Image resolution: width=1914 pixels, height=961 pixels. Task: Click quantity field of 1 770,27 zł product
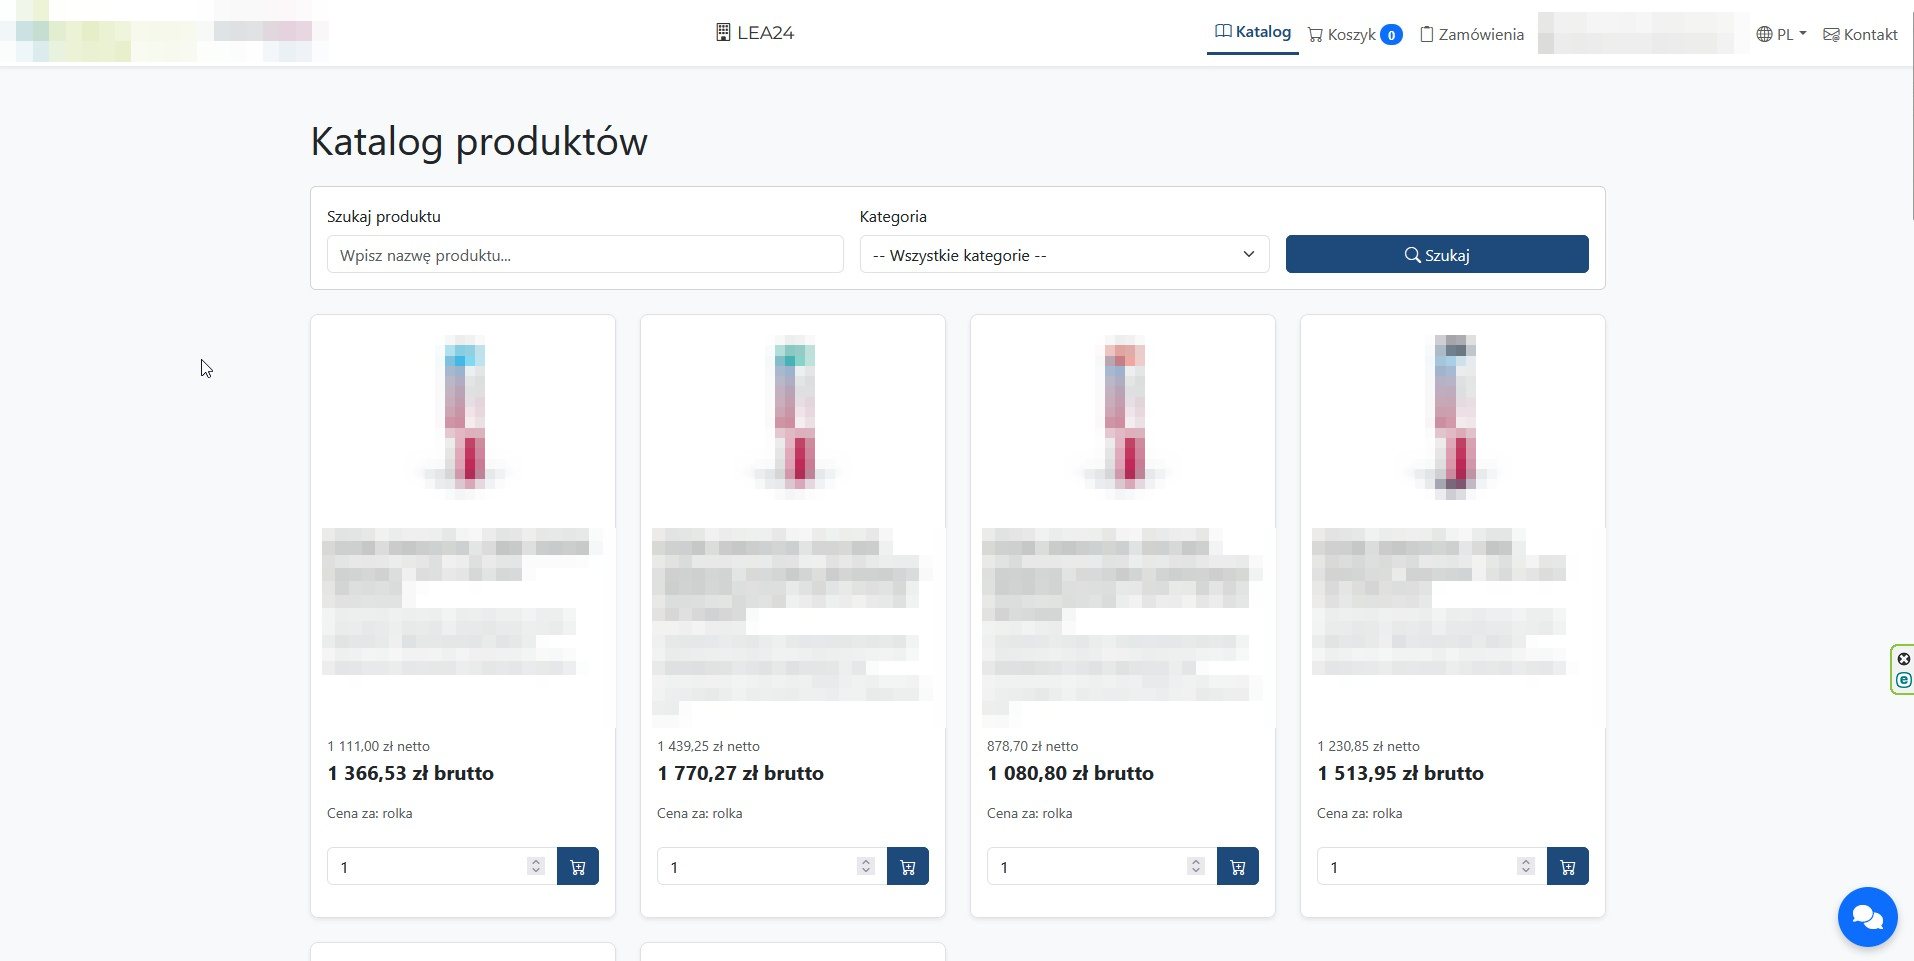tap(772, 866)
